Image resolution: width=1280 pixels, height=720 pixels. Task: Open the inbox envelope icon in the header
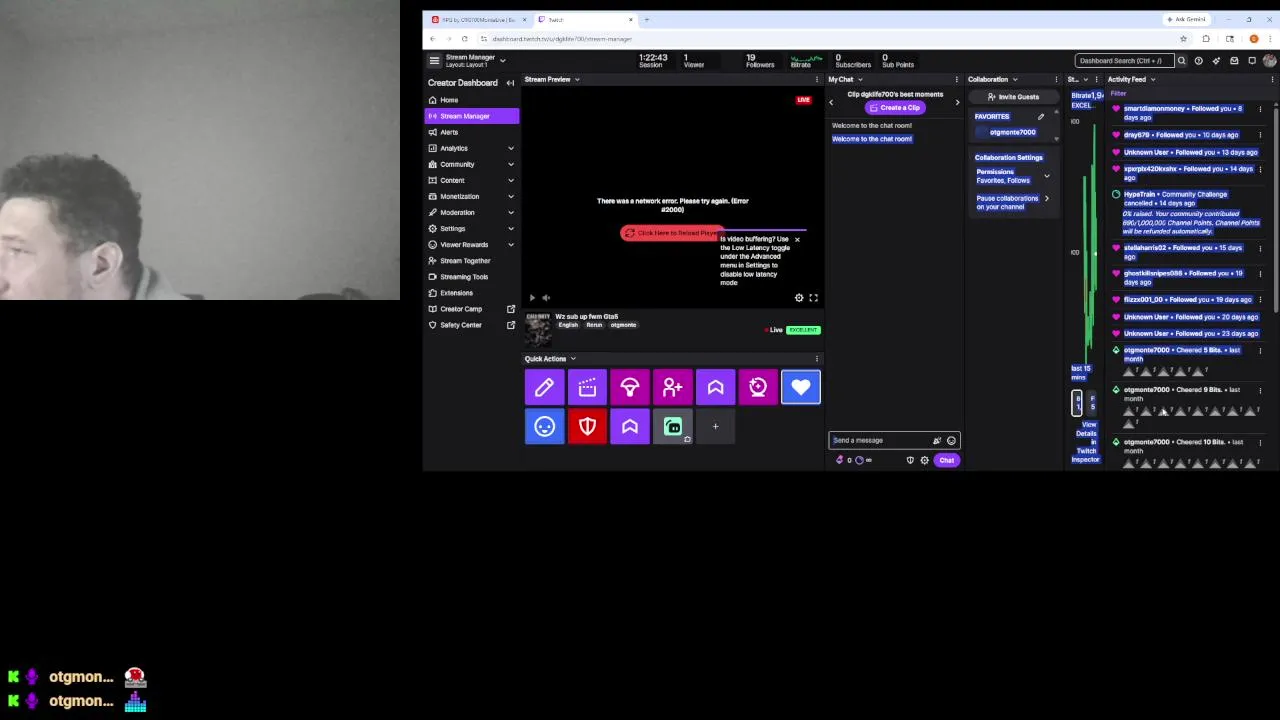point(1234,61)
